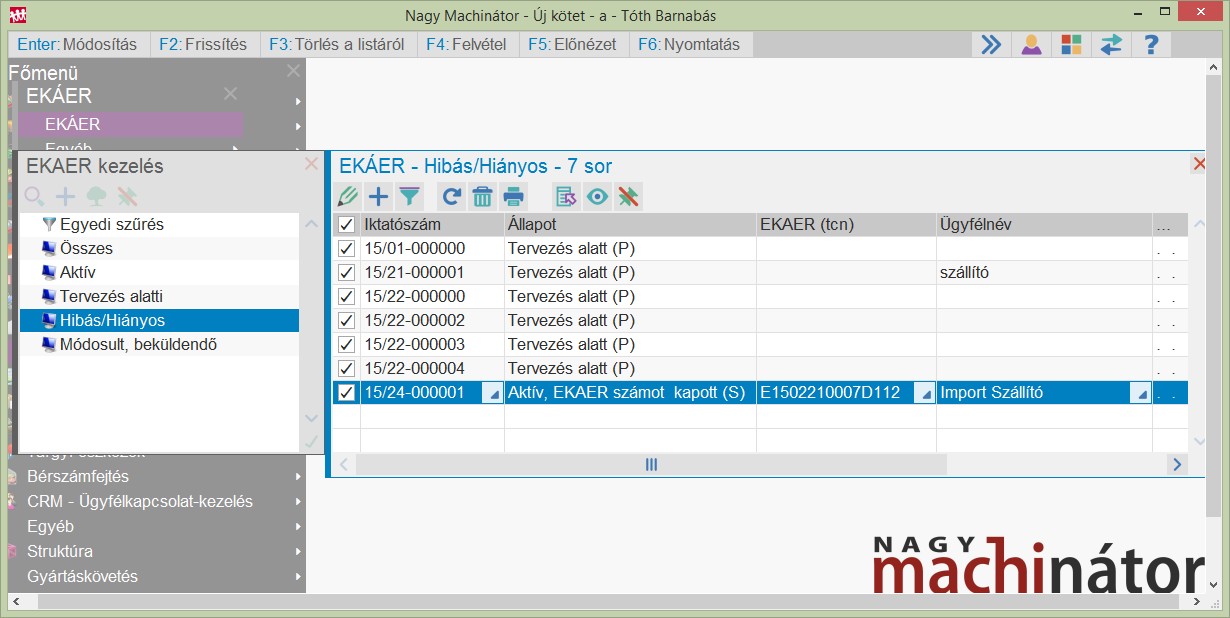Expand the CRM - Ügyfélkapcsolat-kezelés submenu arrow
Viewport: 1230px width, 618px height.
point(298,502)
